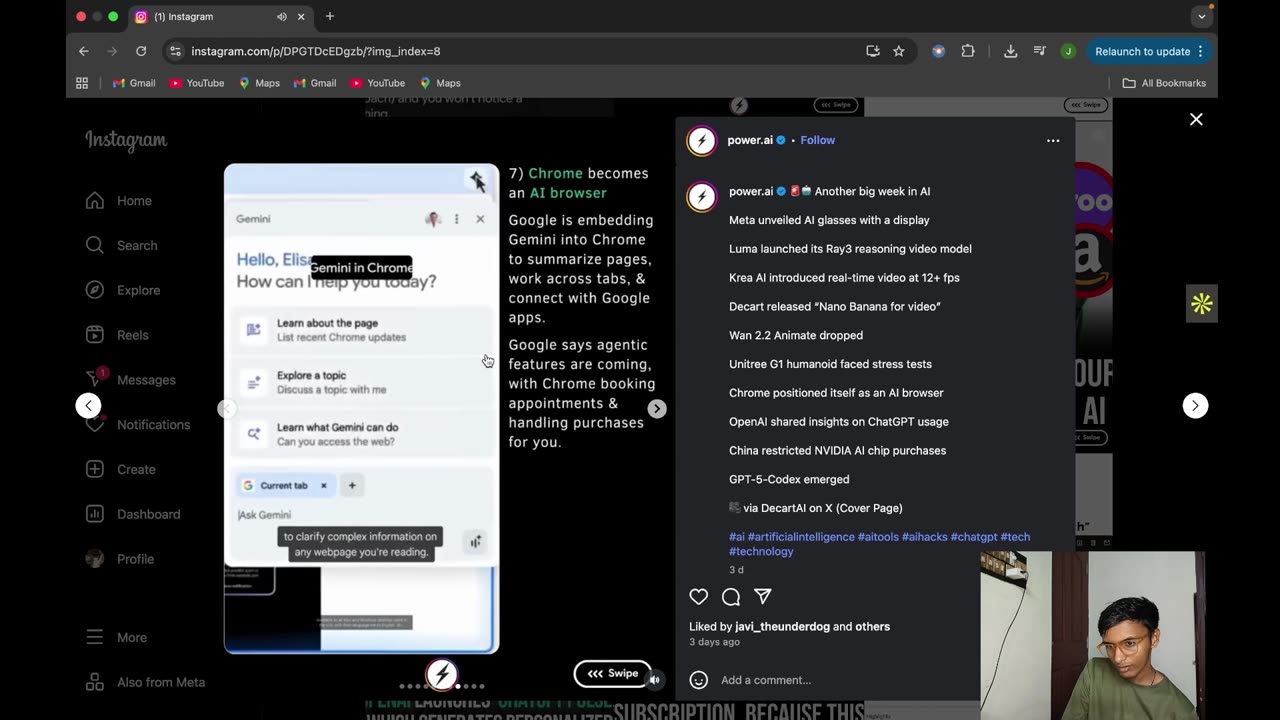Image resolution: width=1280 pixels, height=720 pixels.
Task: Click the comment bubble icon
Action: [x=731, y=597]
